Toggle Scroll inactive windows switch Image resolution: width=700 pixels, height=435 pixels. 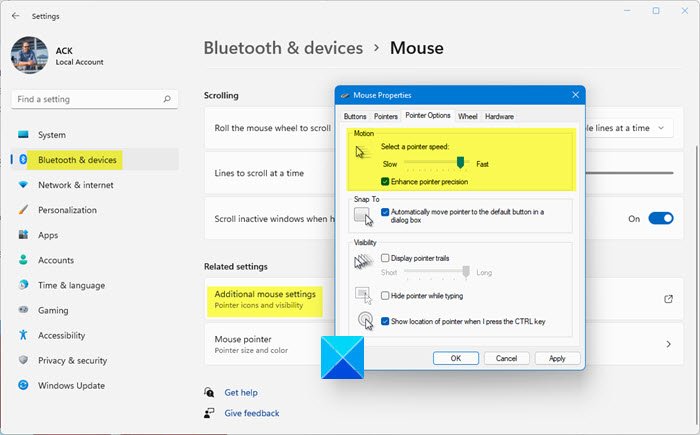661,218
